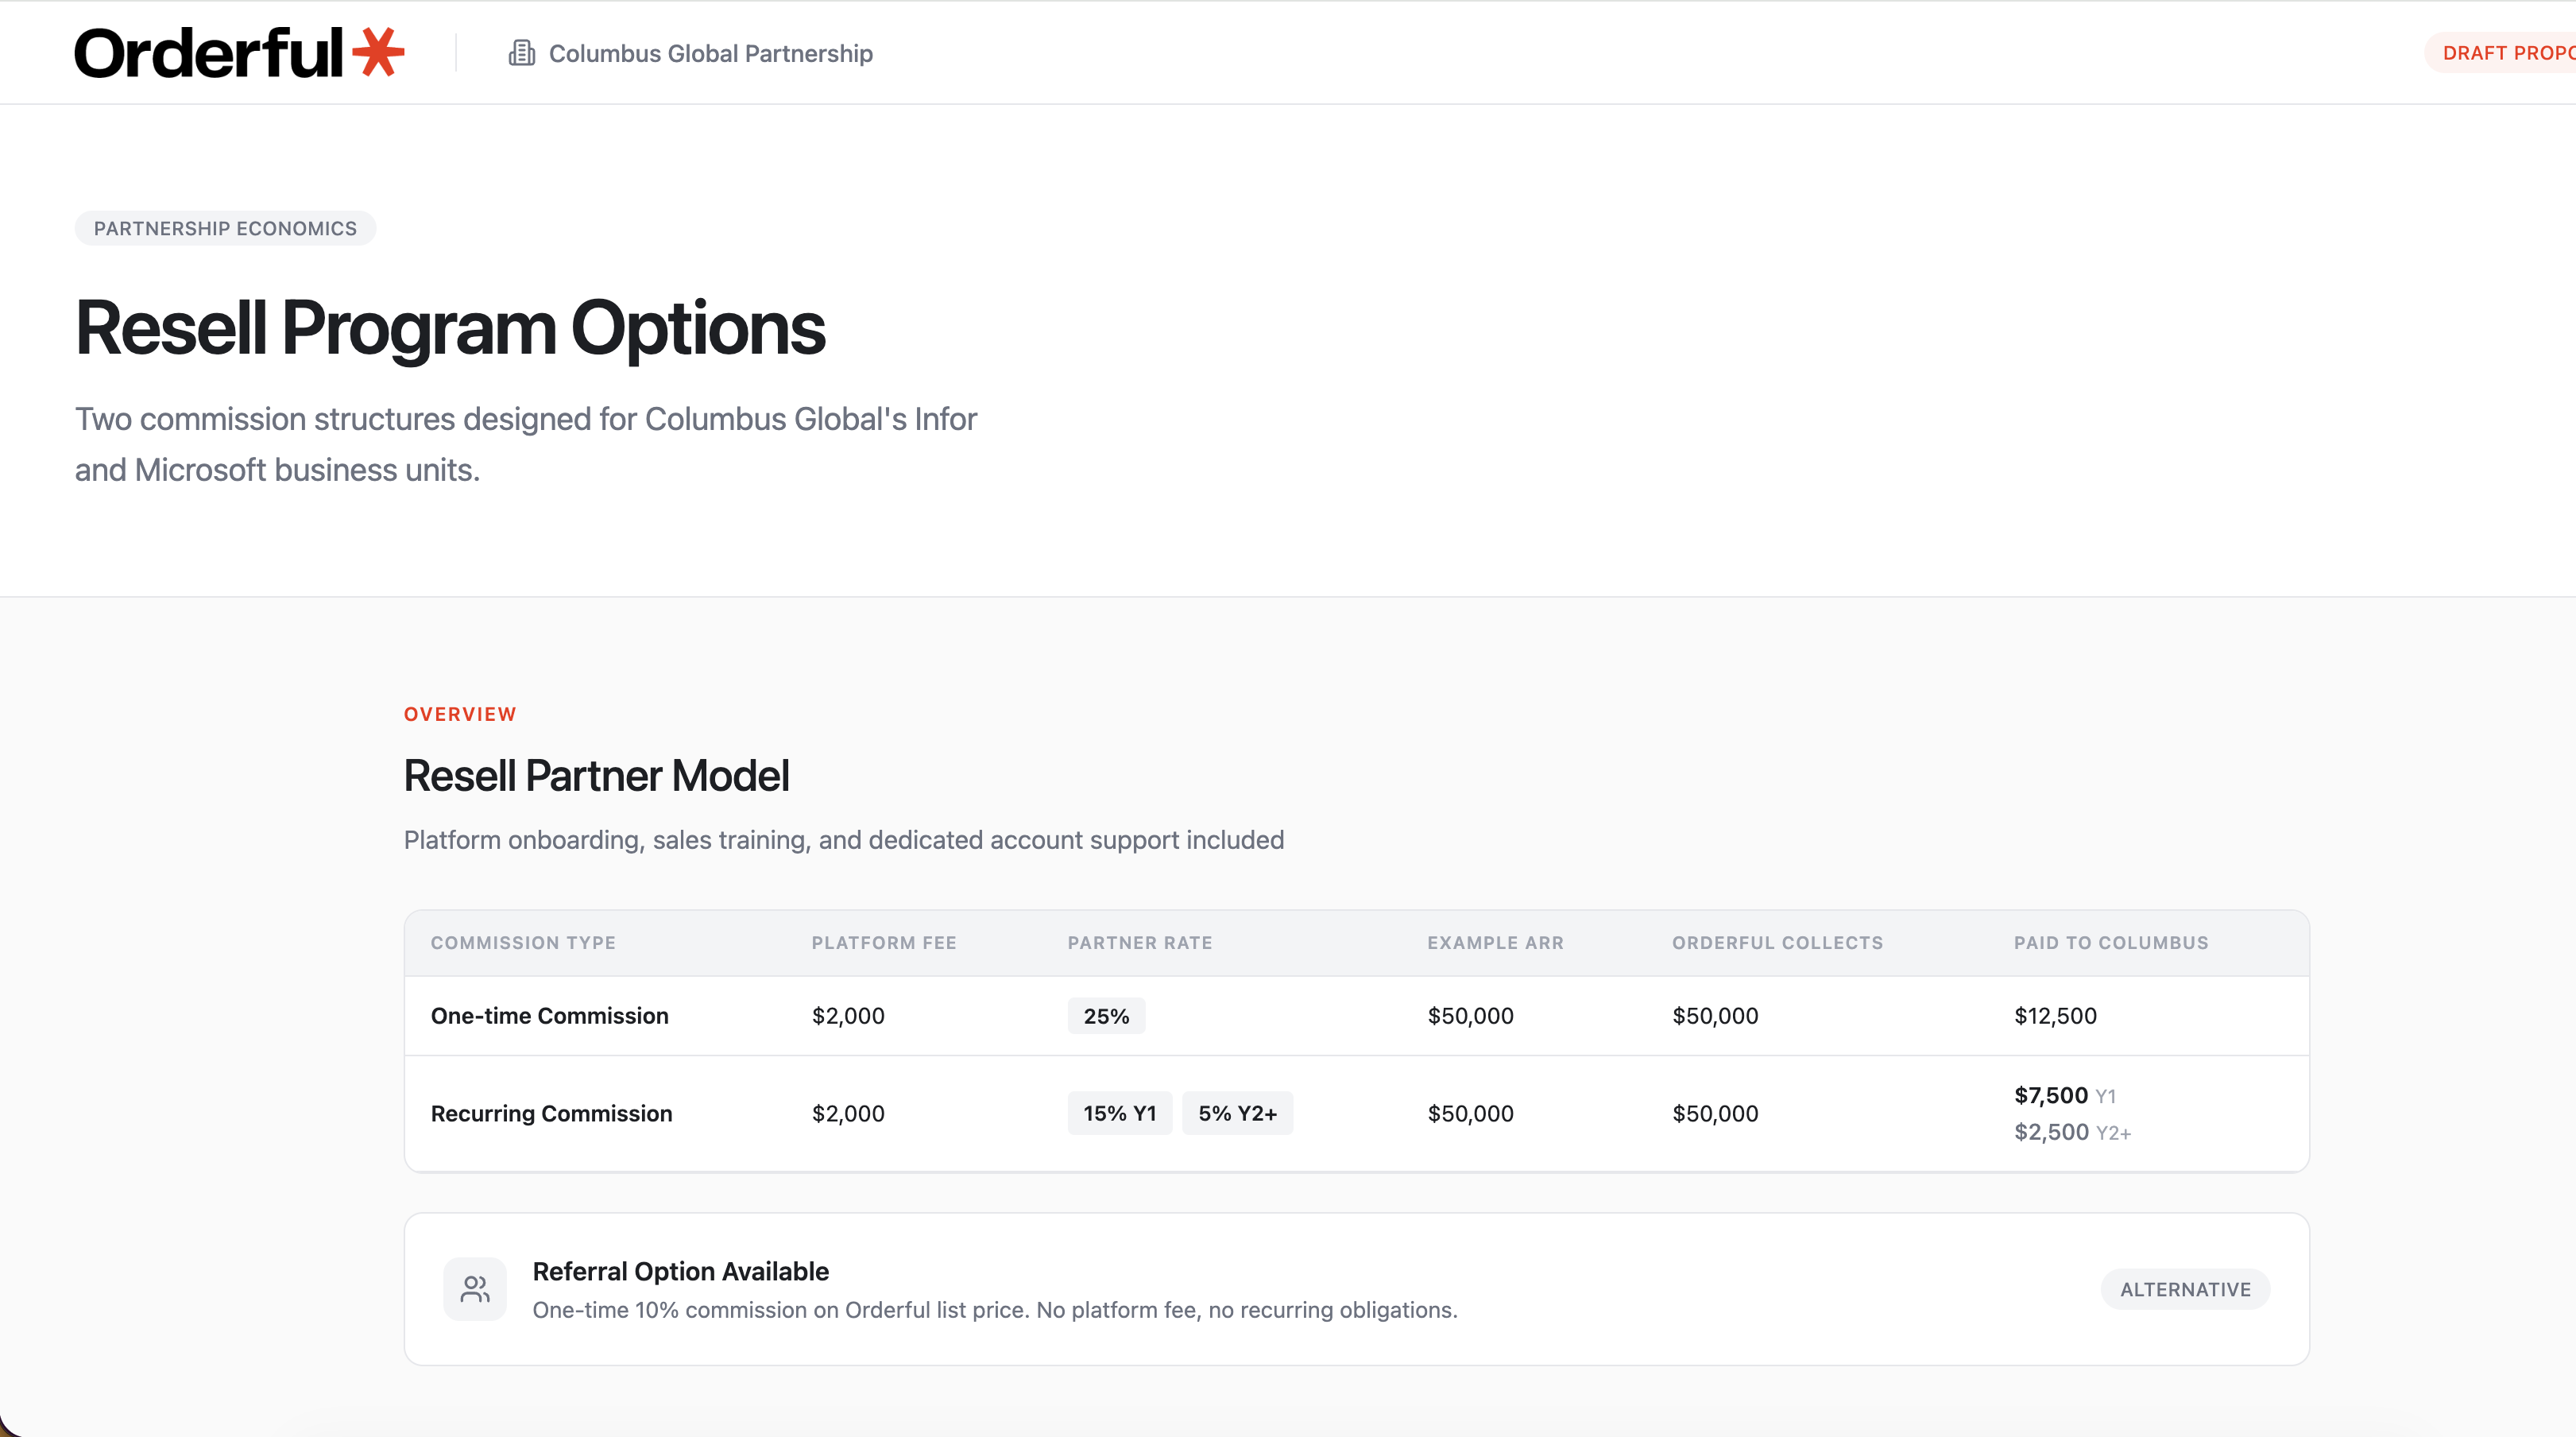The height and width of the screenshot is (1437, 2576).
Task: Select the Recurring Commission row label
Action: pos(551,1114)
